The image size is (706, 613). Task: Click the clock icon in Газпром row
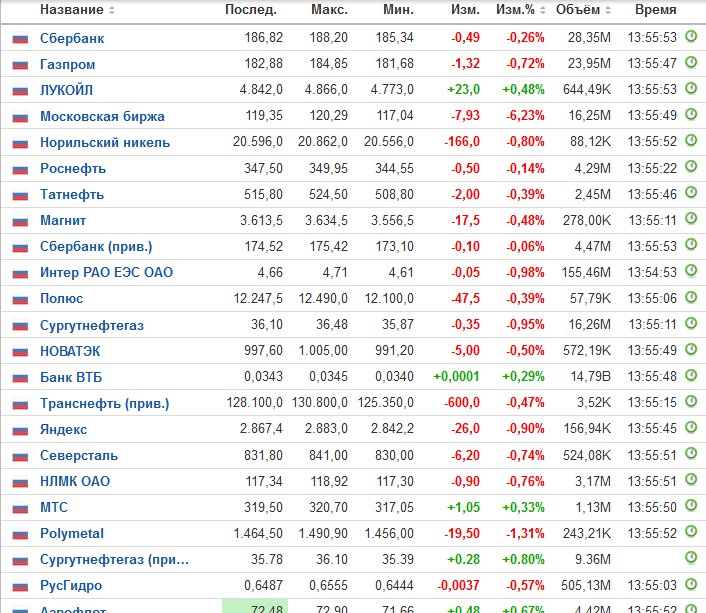pos(691,63)
